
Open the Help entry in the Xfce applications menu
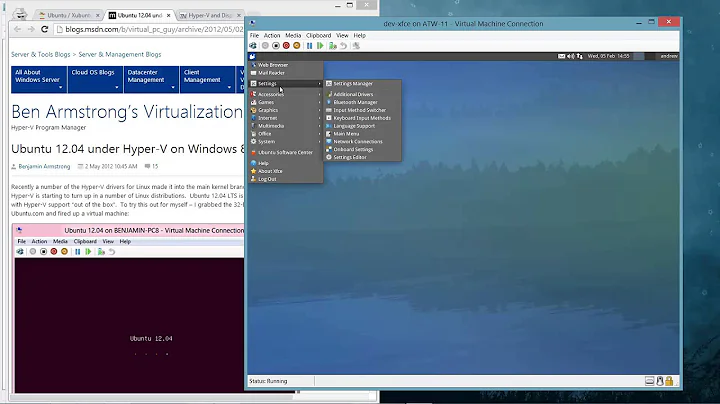(x=286, y=163)
